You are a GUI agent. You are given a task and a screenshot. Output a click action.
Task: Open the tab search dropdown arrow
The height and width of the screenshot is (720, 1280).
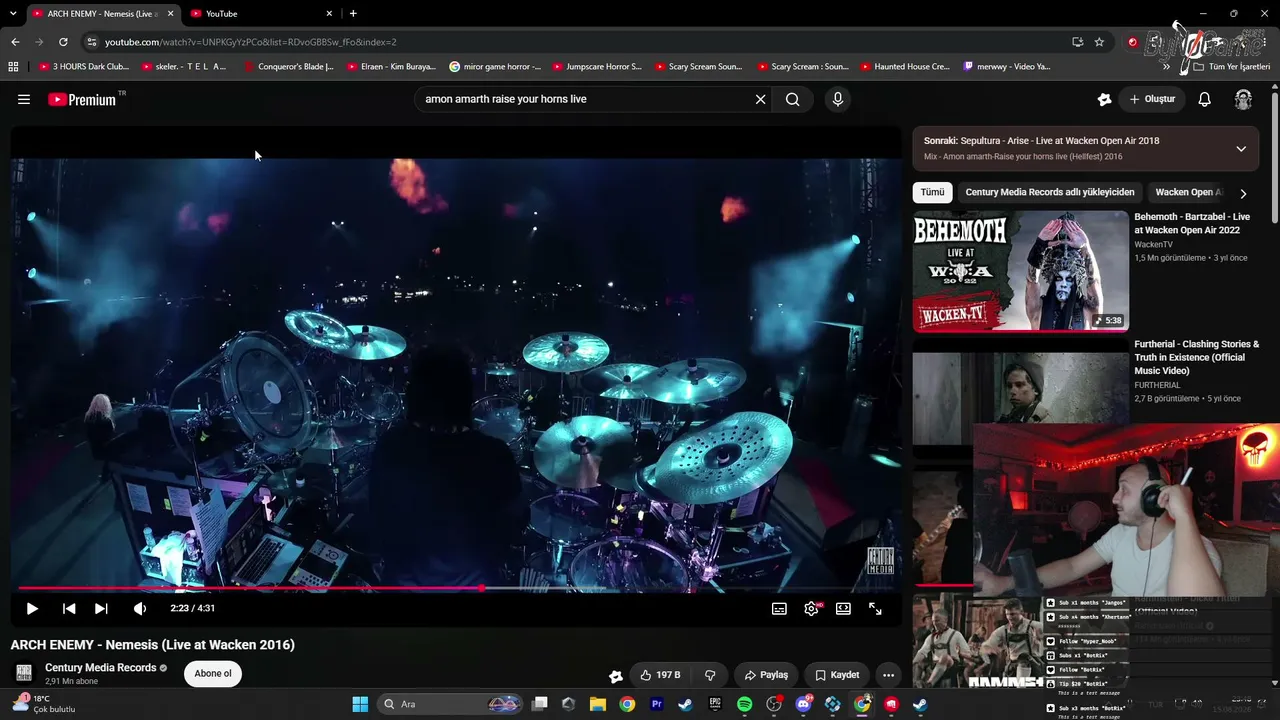pos(13,13)
